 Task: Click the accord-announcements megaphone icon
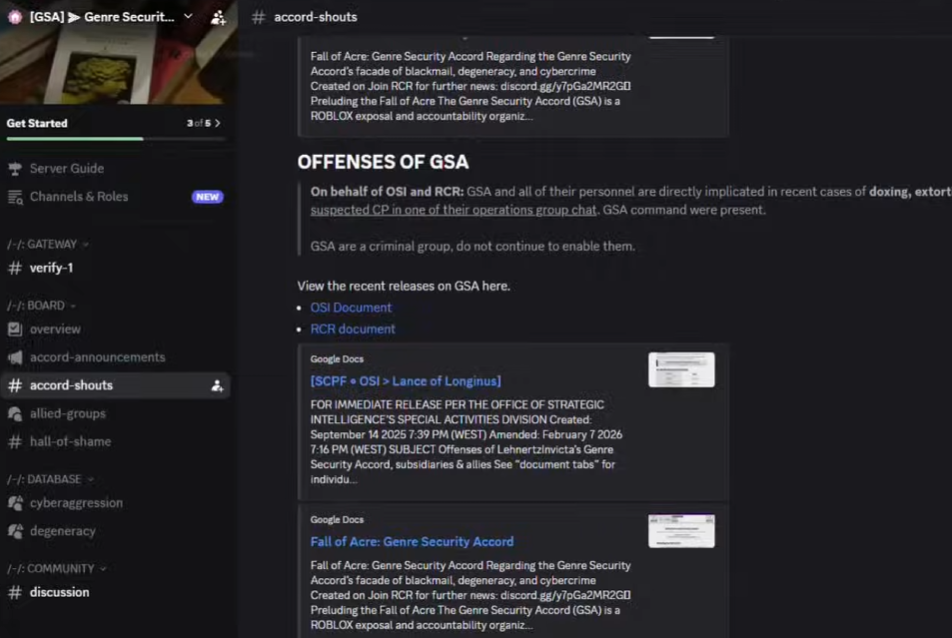coord(15,357)
